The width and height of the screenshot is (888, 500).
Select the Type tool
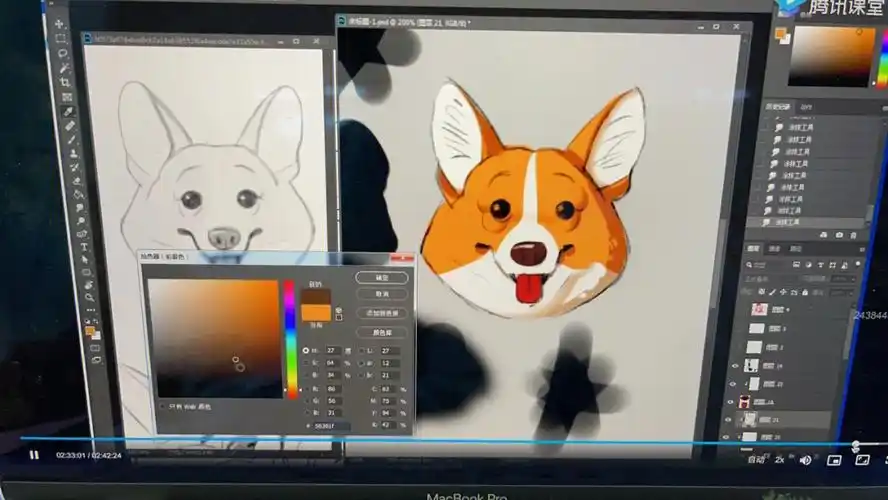click(x=84, y=247)
